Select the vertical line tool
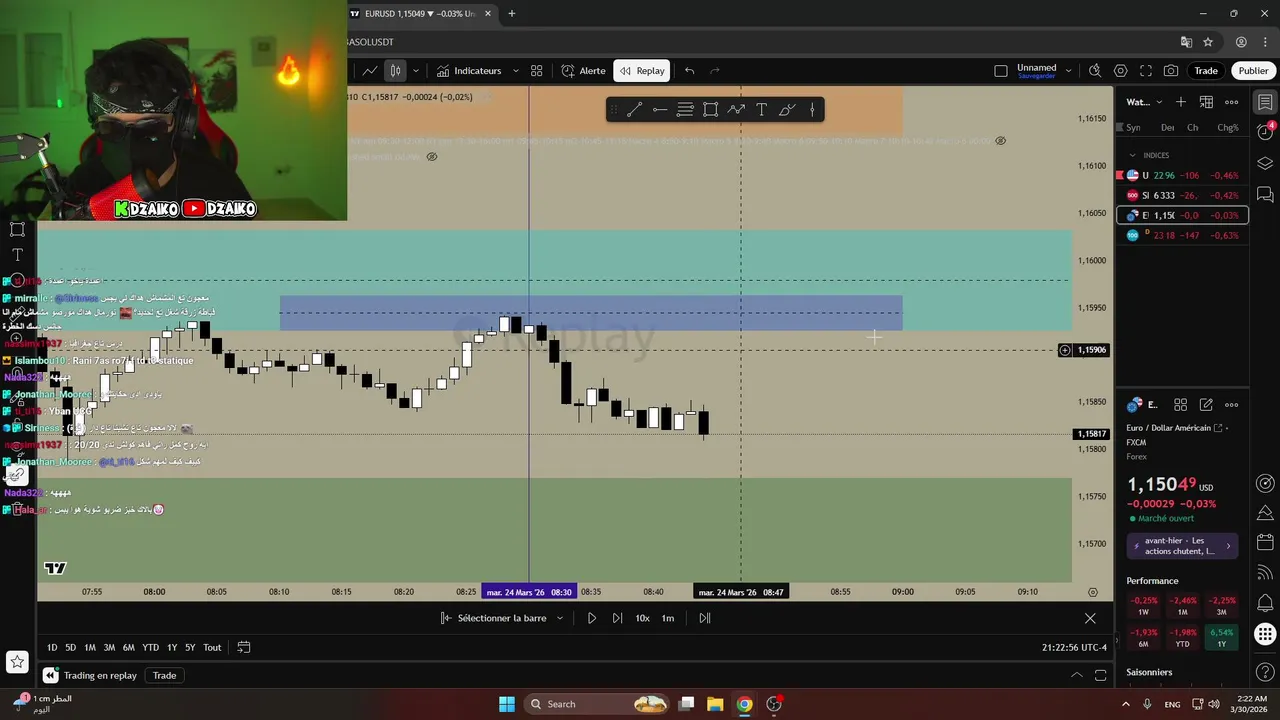Image resolution: width=1280 pixels, height=720 pixels. click(812, 110)
